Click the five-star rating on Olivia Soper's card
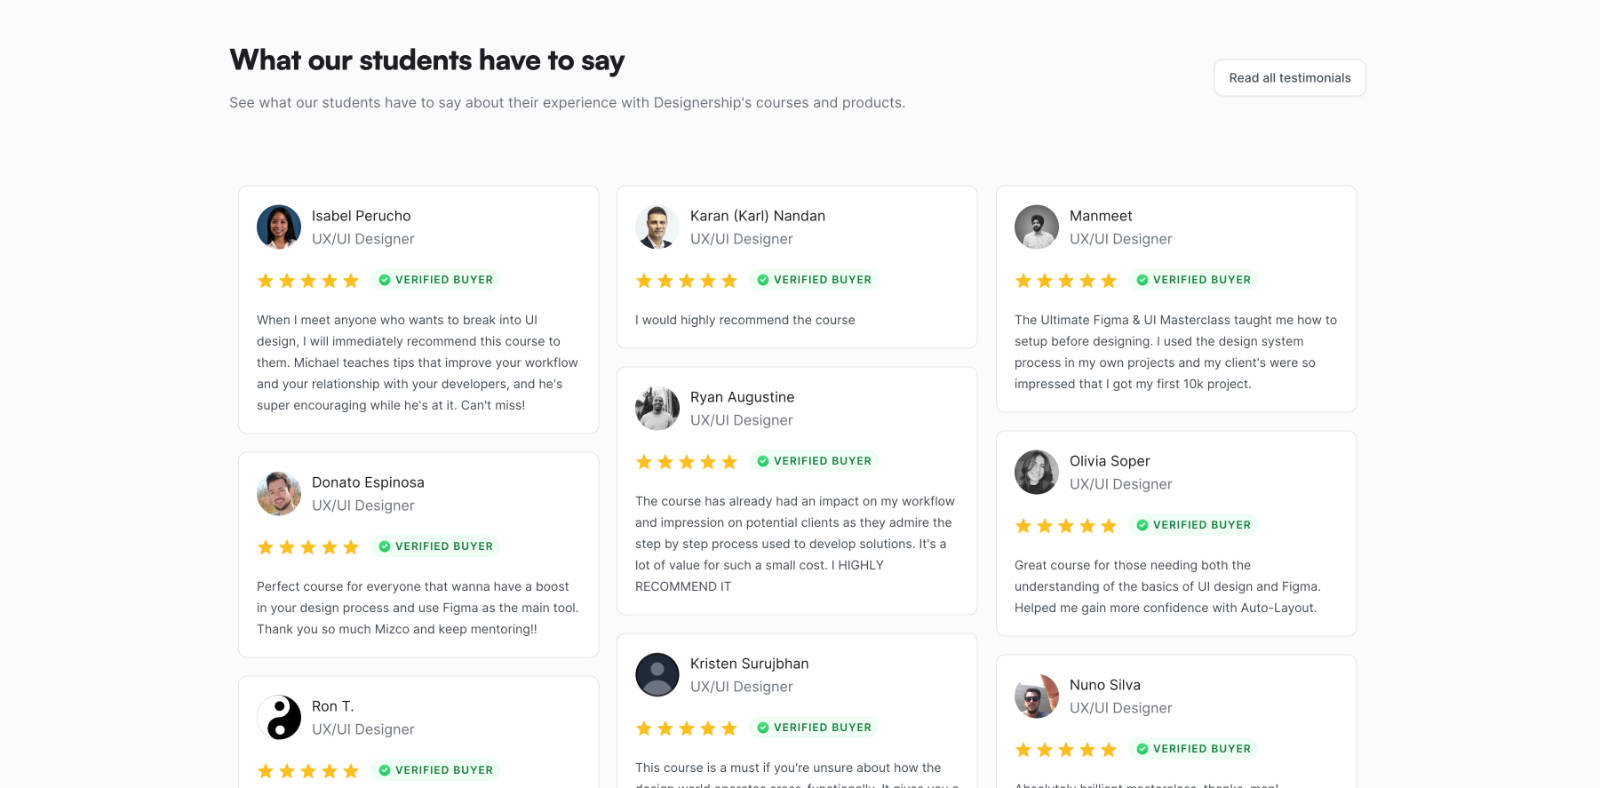The width and height of the screenshot is (1600, 788). point(1065,525)
